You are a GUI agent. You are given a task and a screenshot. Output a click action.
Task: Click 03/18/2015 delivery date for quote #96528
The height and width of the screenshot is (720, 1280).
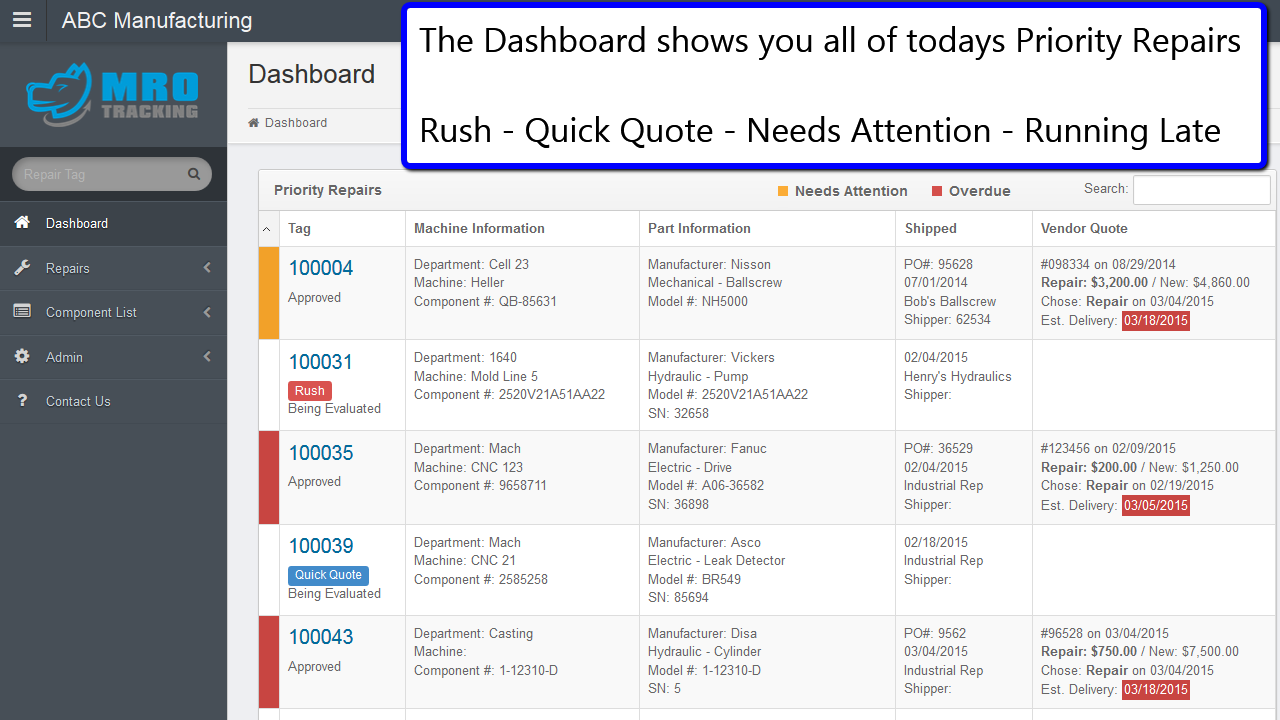pyautogui.click(x=1156, y=690)
